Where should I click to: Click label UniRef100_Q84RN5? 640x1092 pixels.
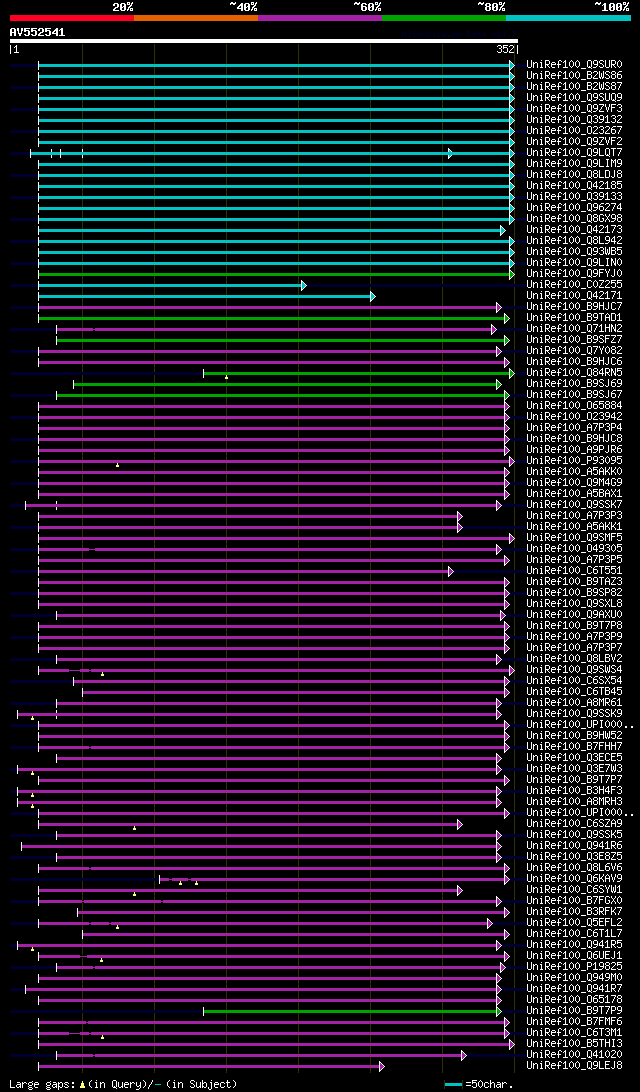coord(575,373)
